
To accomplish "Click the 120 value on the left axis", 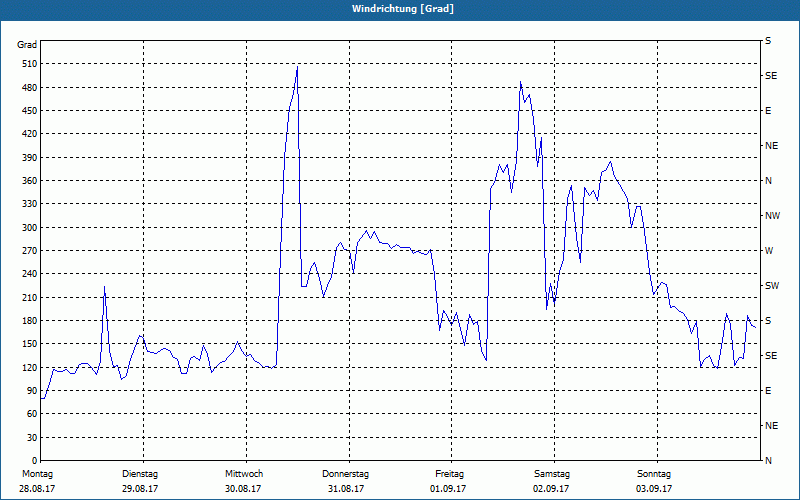I will [x=30, y=367].
